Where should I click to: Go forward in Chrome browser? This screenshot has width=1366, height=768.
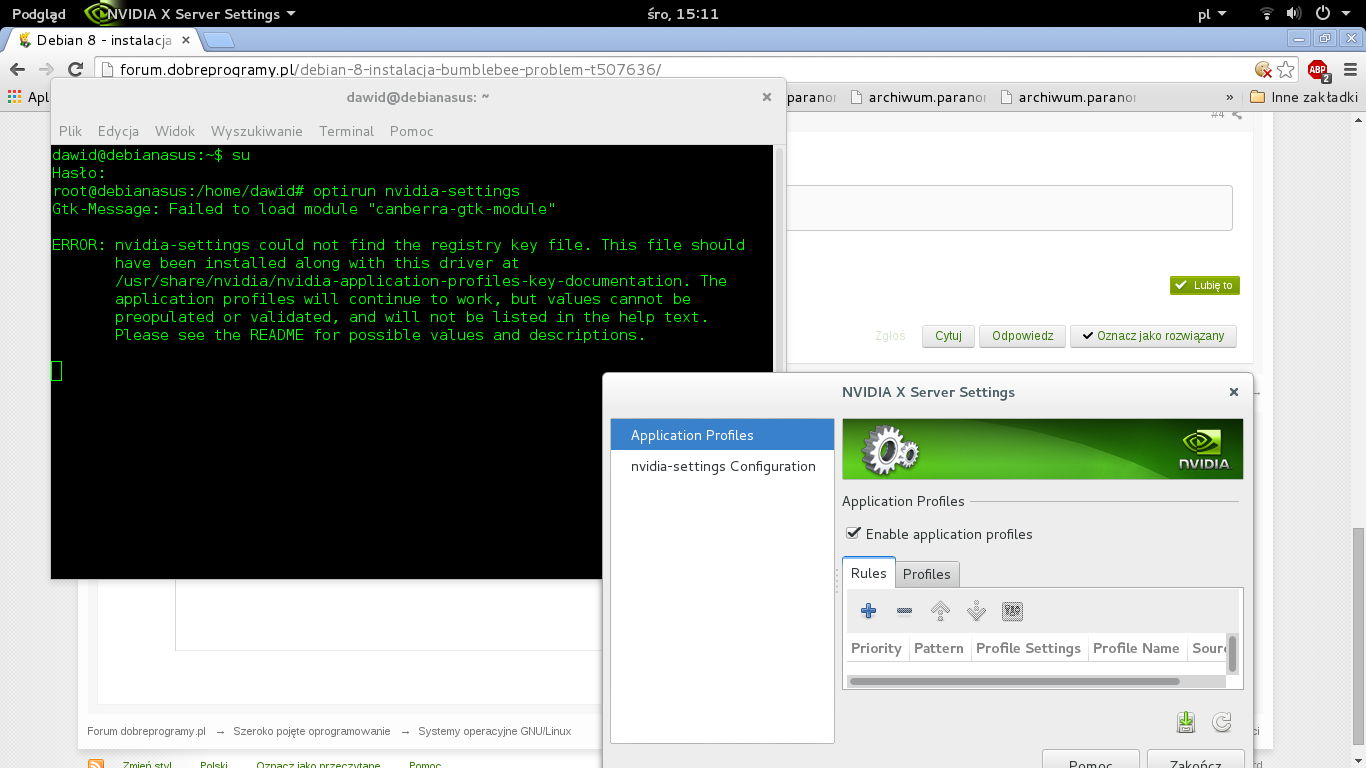tap(46, 69)
